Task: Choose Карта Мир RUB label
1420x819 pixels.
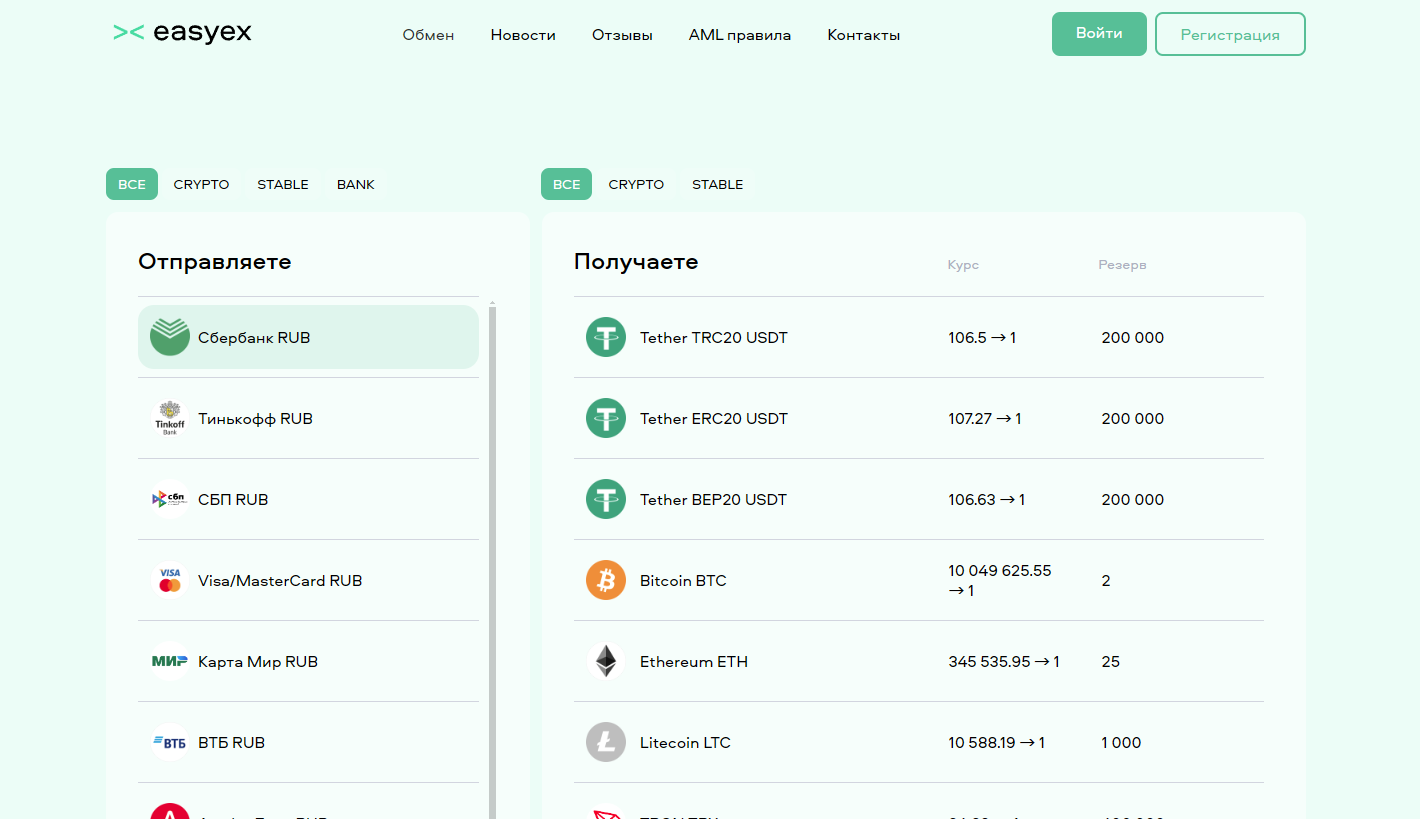Action: point(258,662)
